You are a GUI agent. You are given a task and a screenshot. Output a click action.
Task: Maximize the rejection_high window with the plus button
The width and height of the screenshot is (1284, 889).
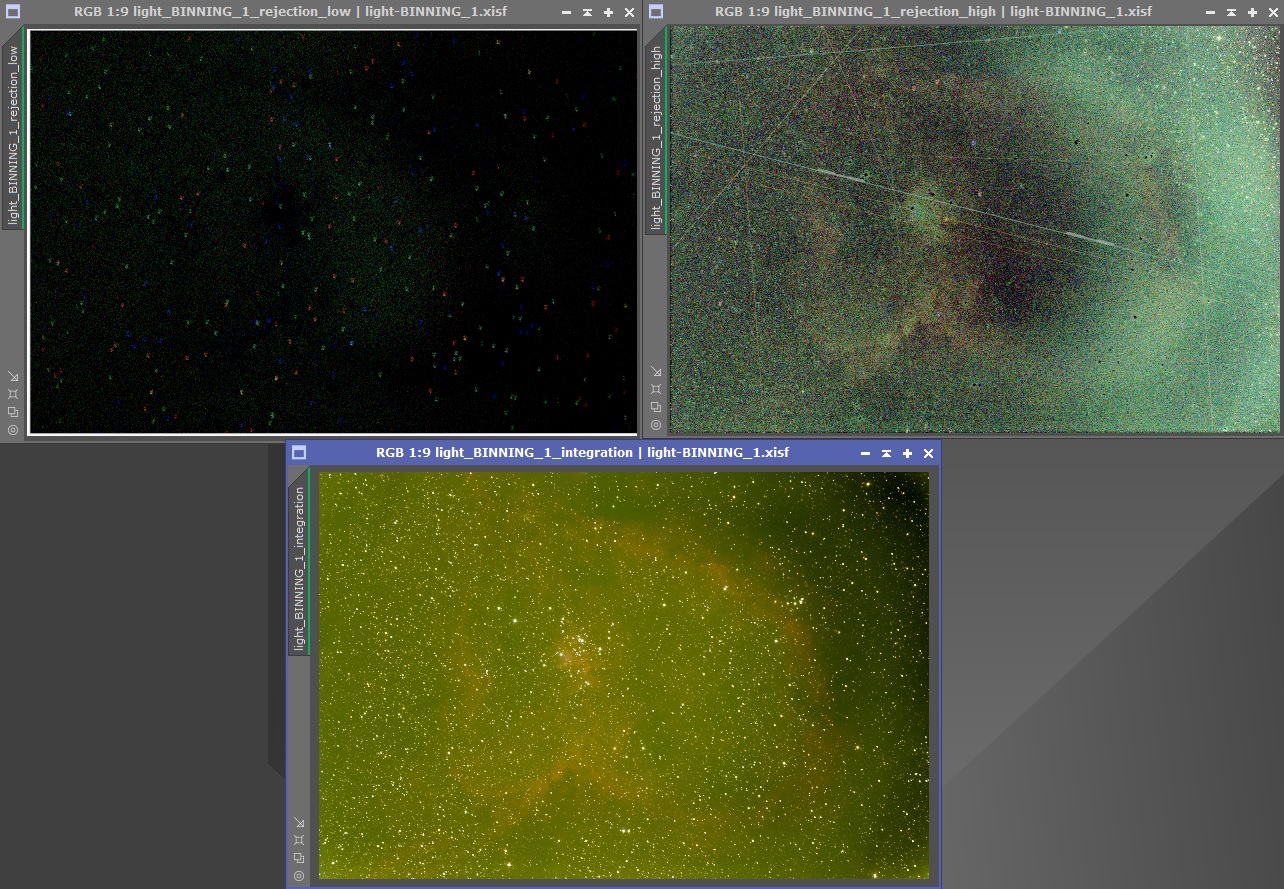pyautogui.click(x=1251, y=12)
